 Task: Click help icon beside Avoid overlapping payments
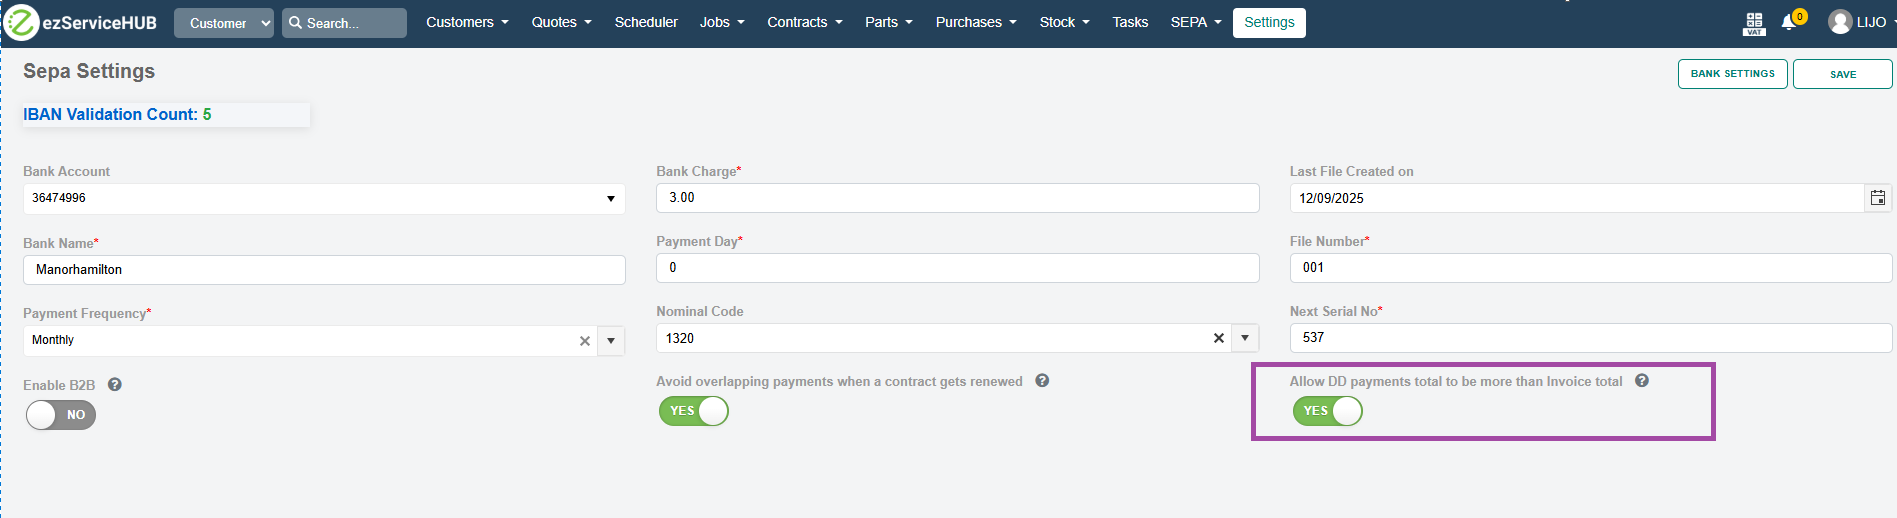click(1042, 381)
